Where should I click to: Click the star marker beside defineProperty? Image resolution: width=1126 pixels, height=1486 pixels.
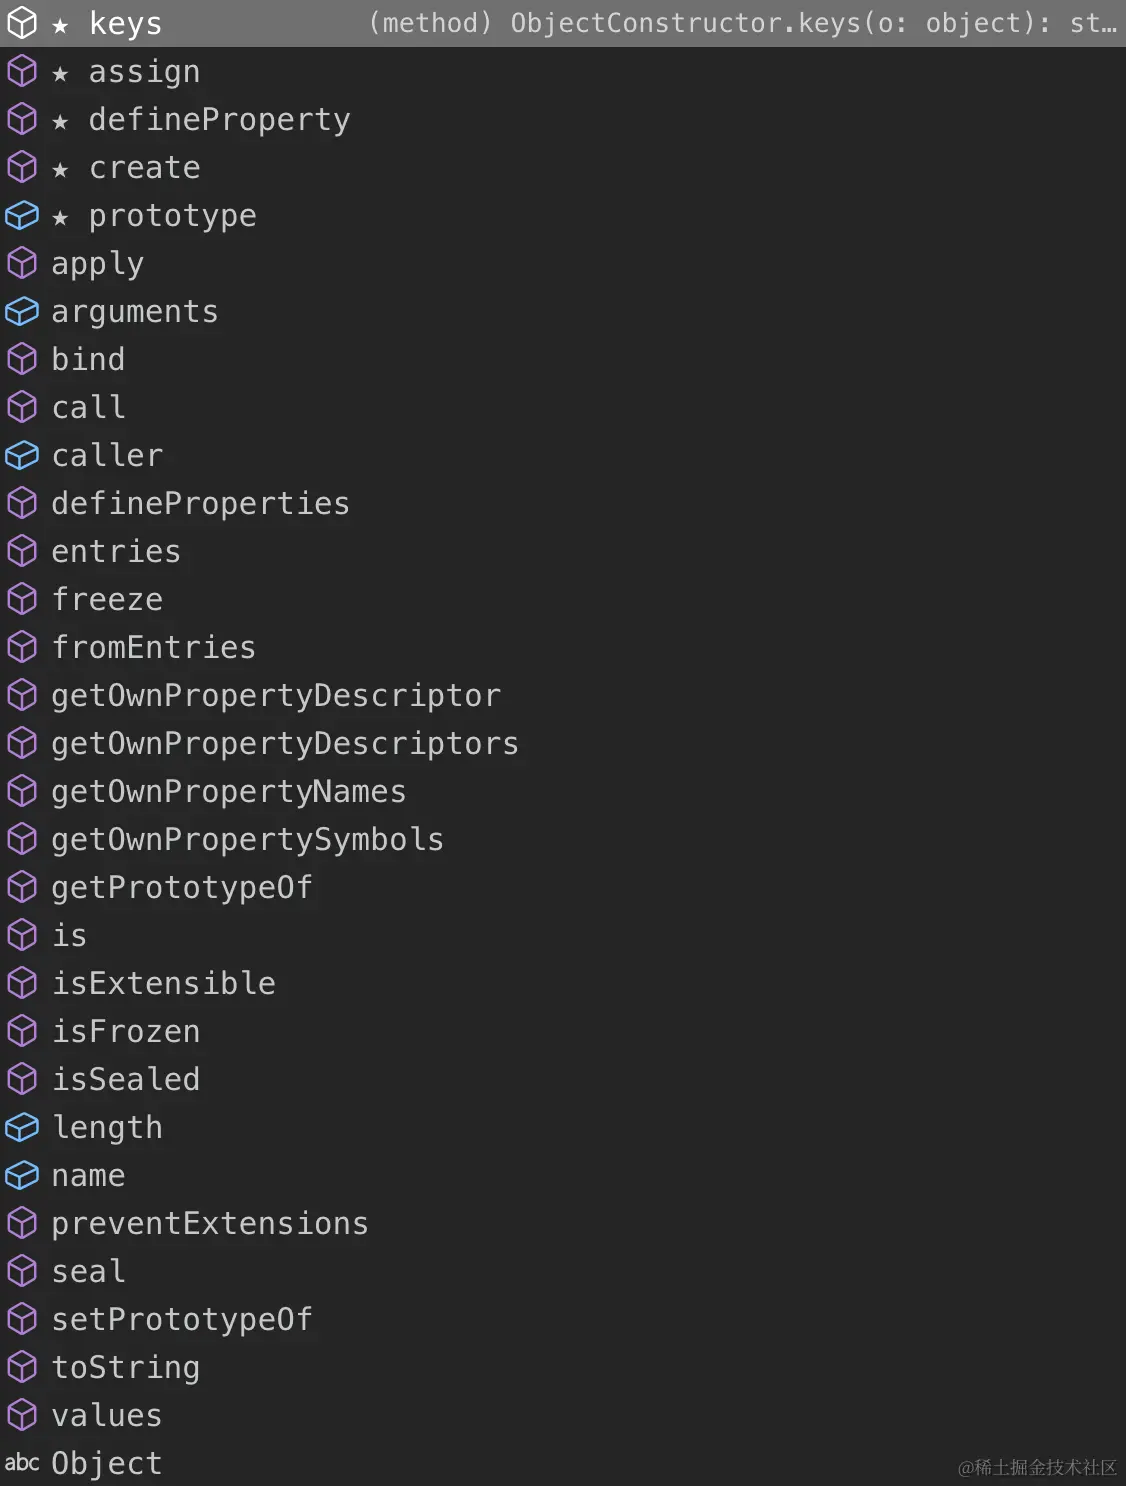(60, 121)
